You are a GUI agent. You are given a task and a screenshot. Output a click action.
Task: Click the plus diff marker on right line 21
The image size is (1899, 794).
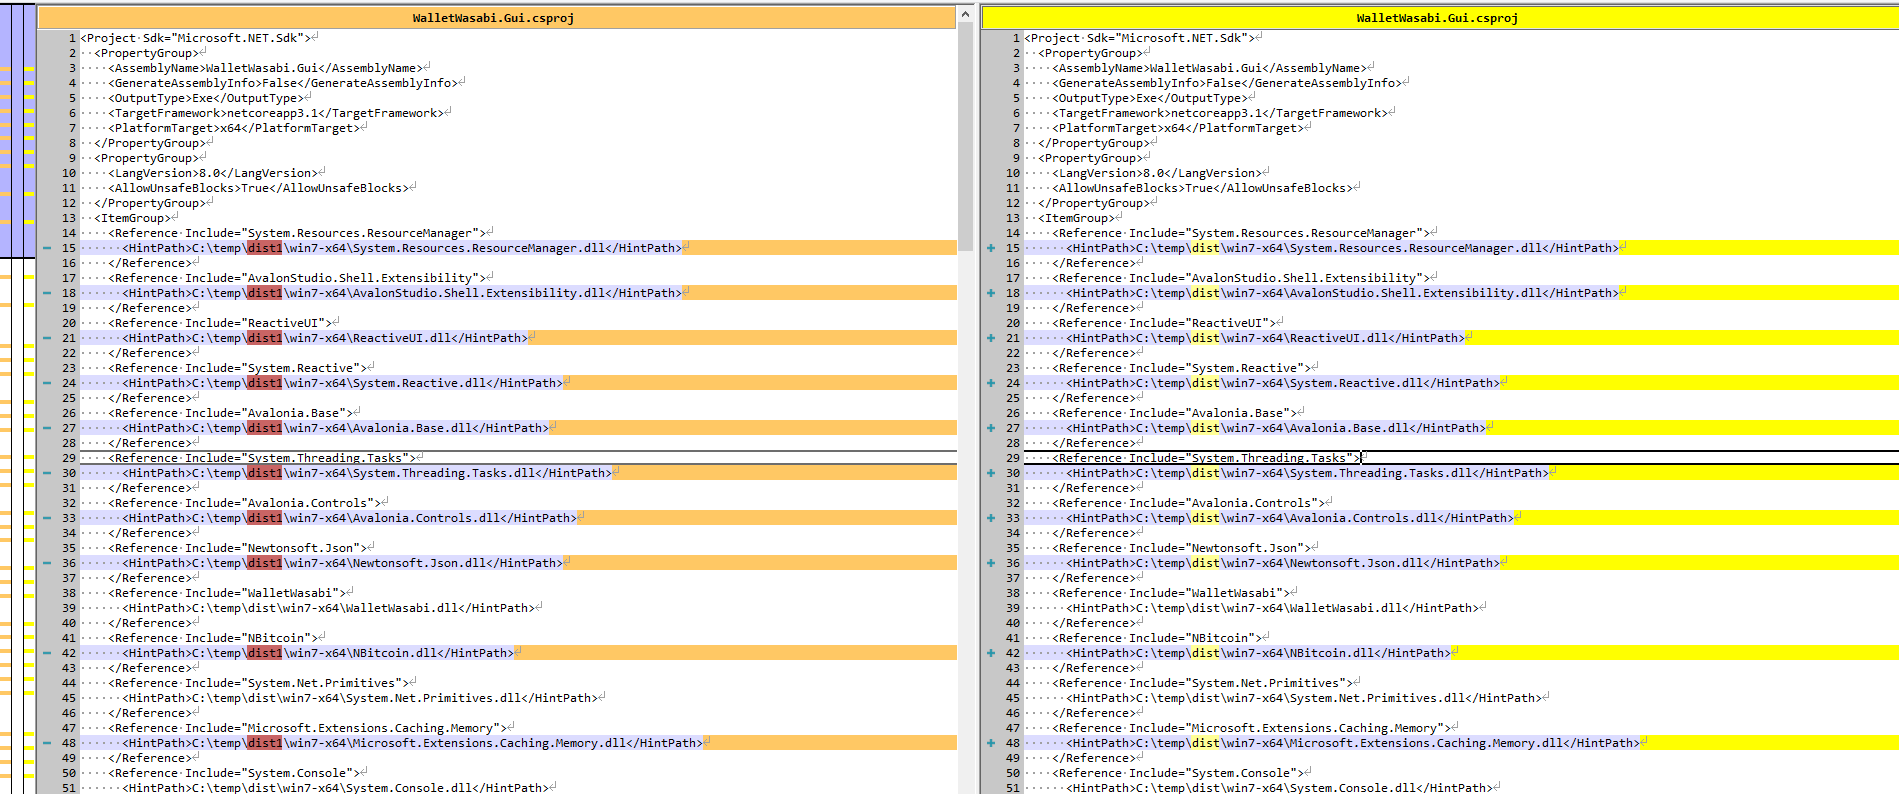(991, 338)
